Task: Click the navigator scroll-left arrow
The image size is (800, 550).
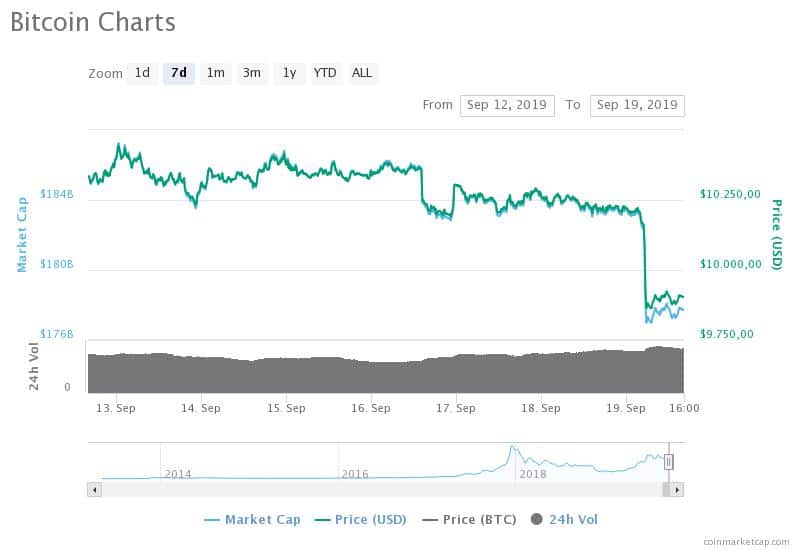Action: [94, 490]
